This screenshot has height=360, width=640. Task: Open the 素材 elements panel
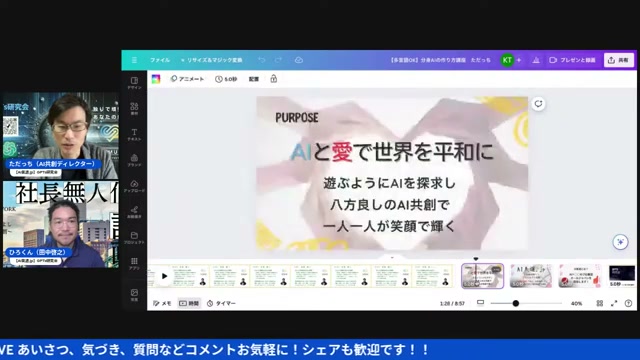pos(134,109)
